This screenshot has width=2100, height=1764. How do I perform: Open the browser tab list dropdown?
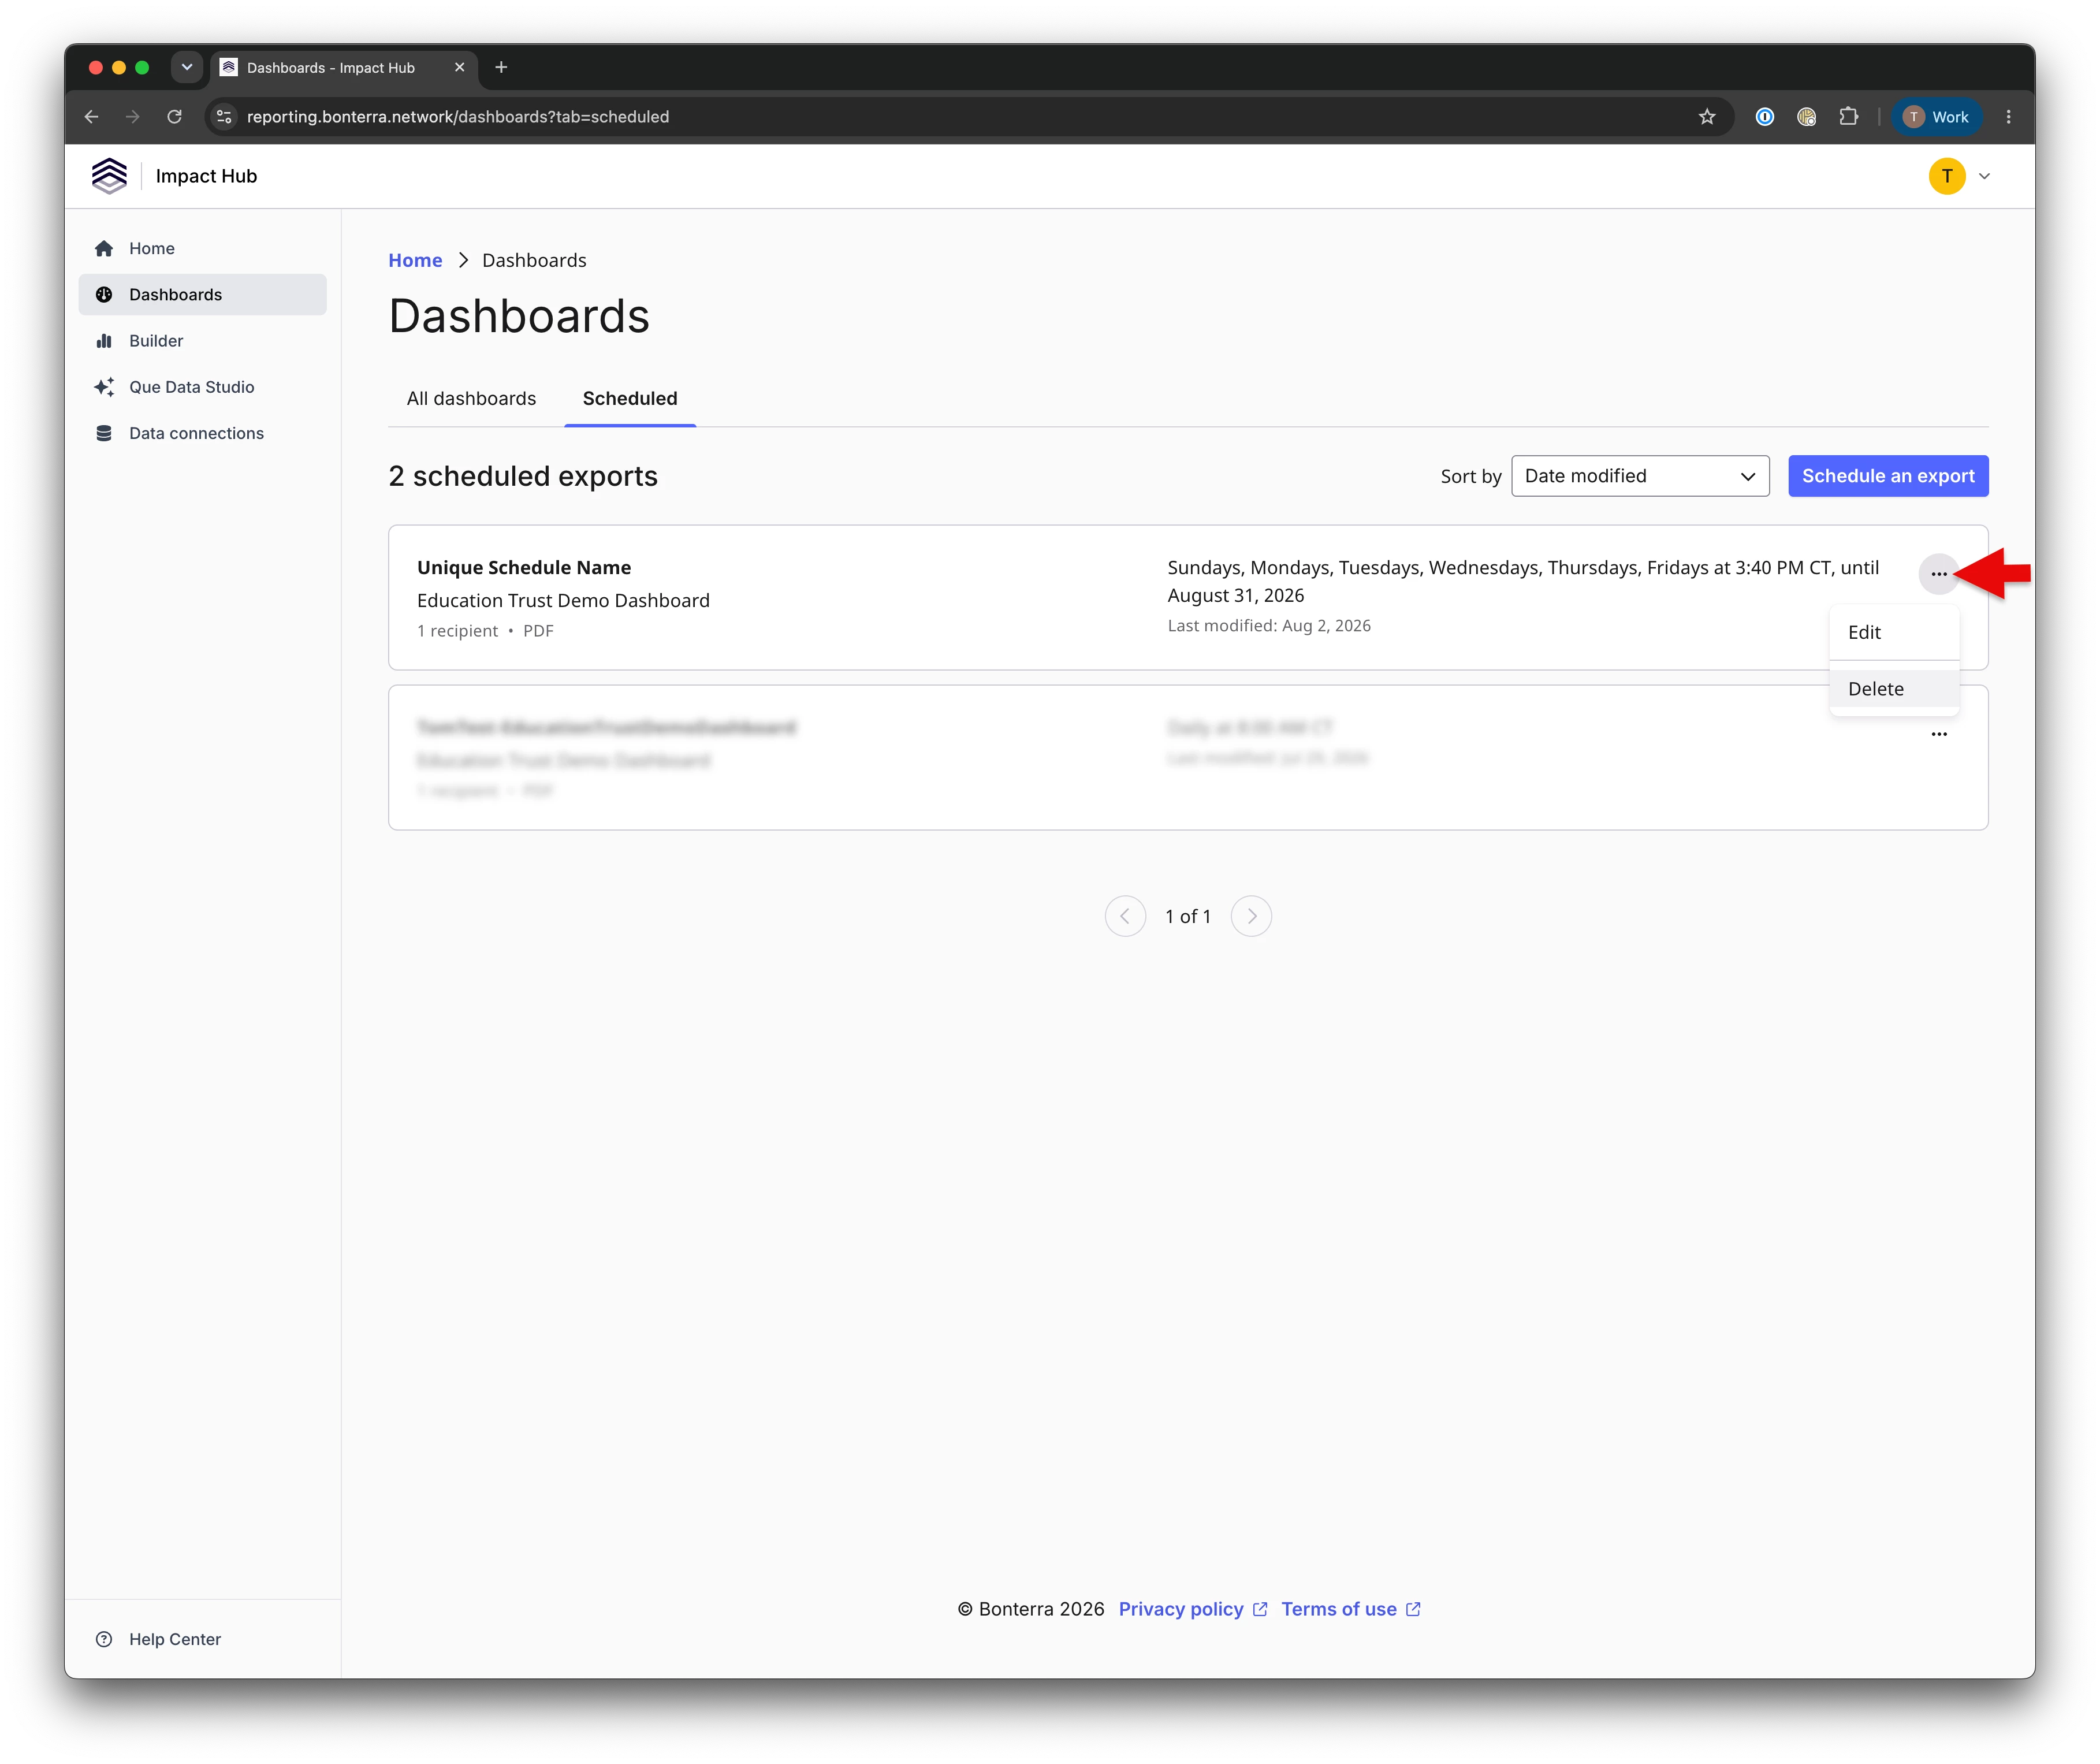coord(187,67)
